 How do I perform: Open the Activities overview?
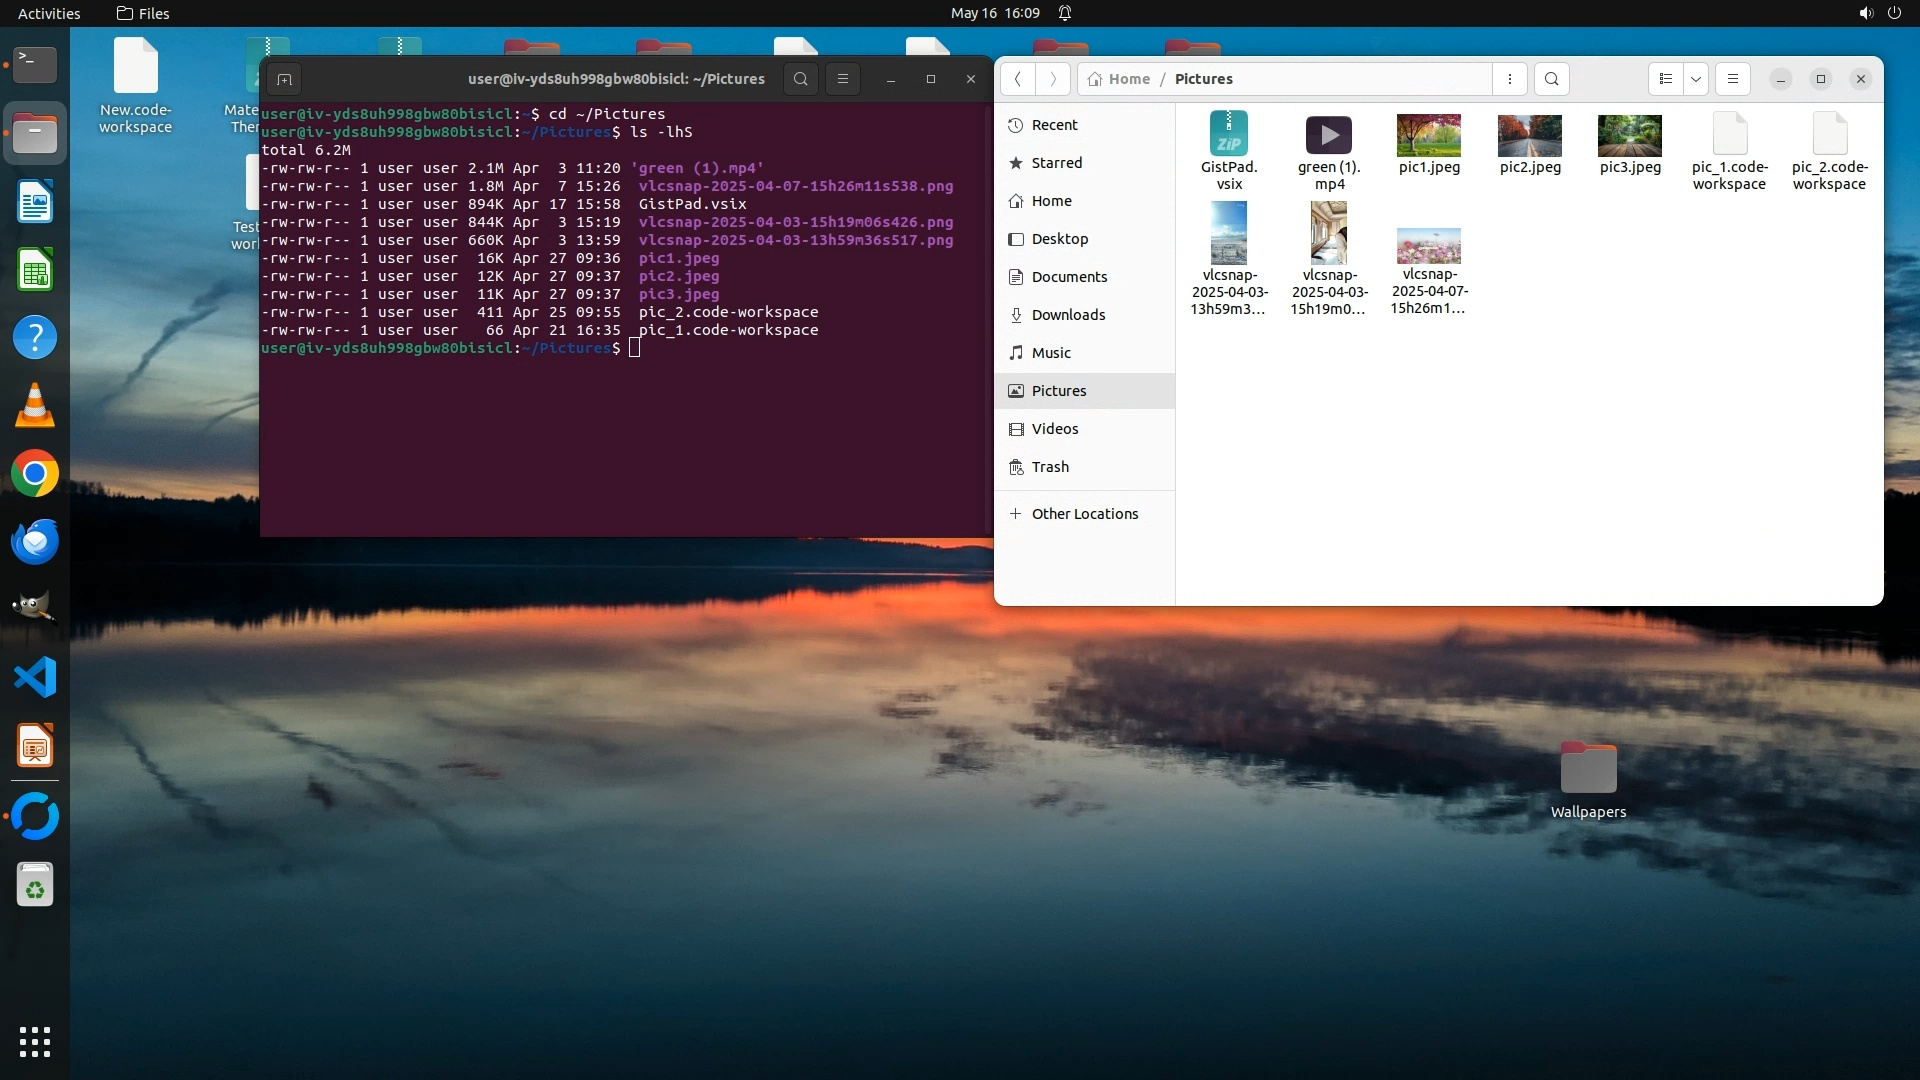coord(49,13)
